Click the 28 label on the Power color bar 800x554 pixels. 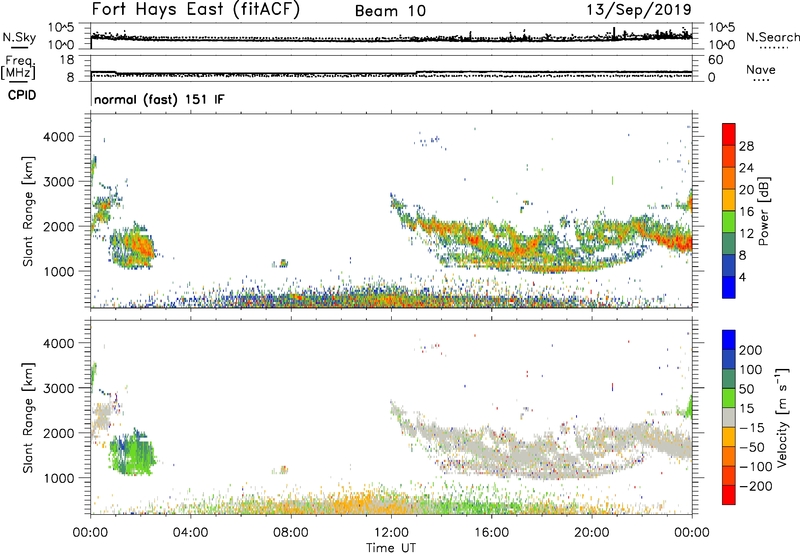coord(746,146)
